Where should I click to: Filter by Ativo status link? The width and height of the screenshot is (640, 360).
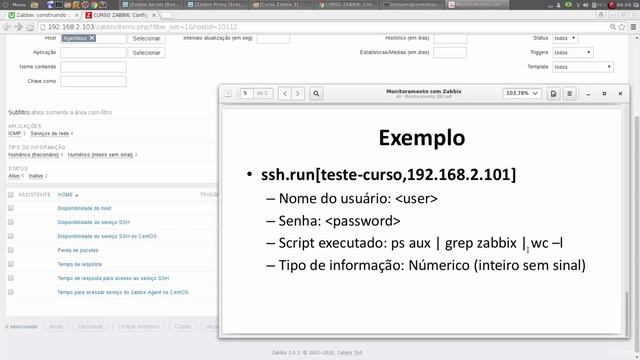coord(14,176)
